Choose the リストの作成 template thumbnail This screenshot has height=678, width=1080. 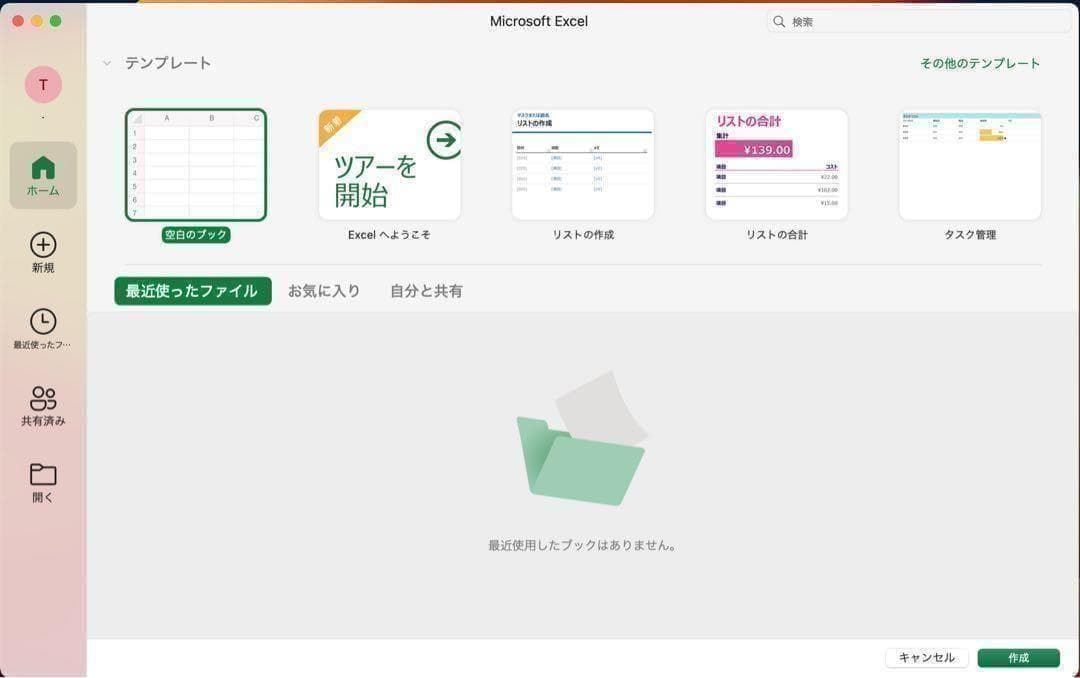(x=582, y=165)
